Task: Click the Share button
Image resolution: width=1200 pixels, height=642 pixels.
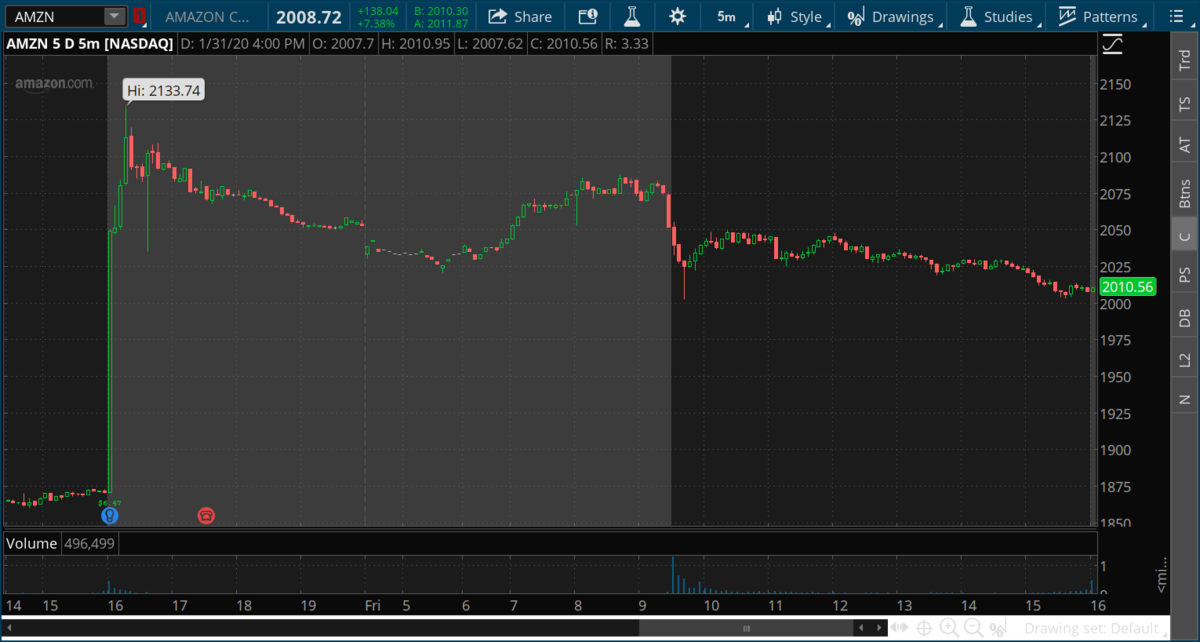Action: click(520, 16)
